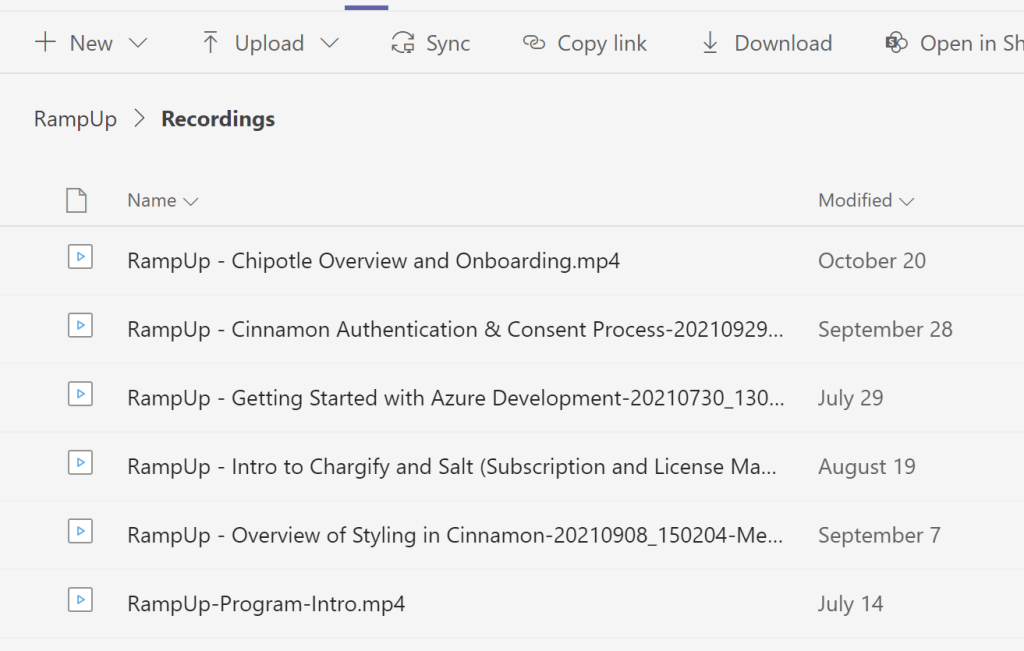The width and height of the screenshot is (1024, 651).
Task: Click the video icon beside Chipotle Overview file
Action: coord(80,258)
